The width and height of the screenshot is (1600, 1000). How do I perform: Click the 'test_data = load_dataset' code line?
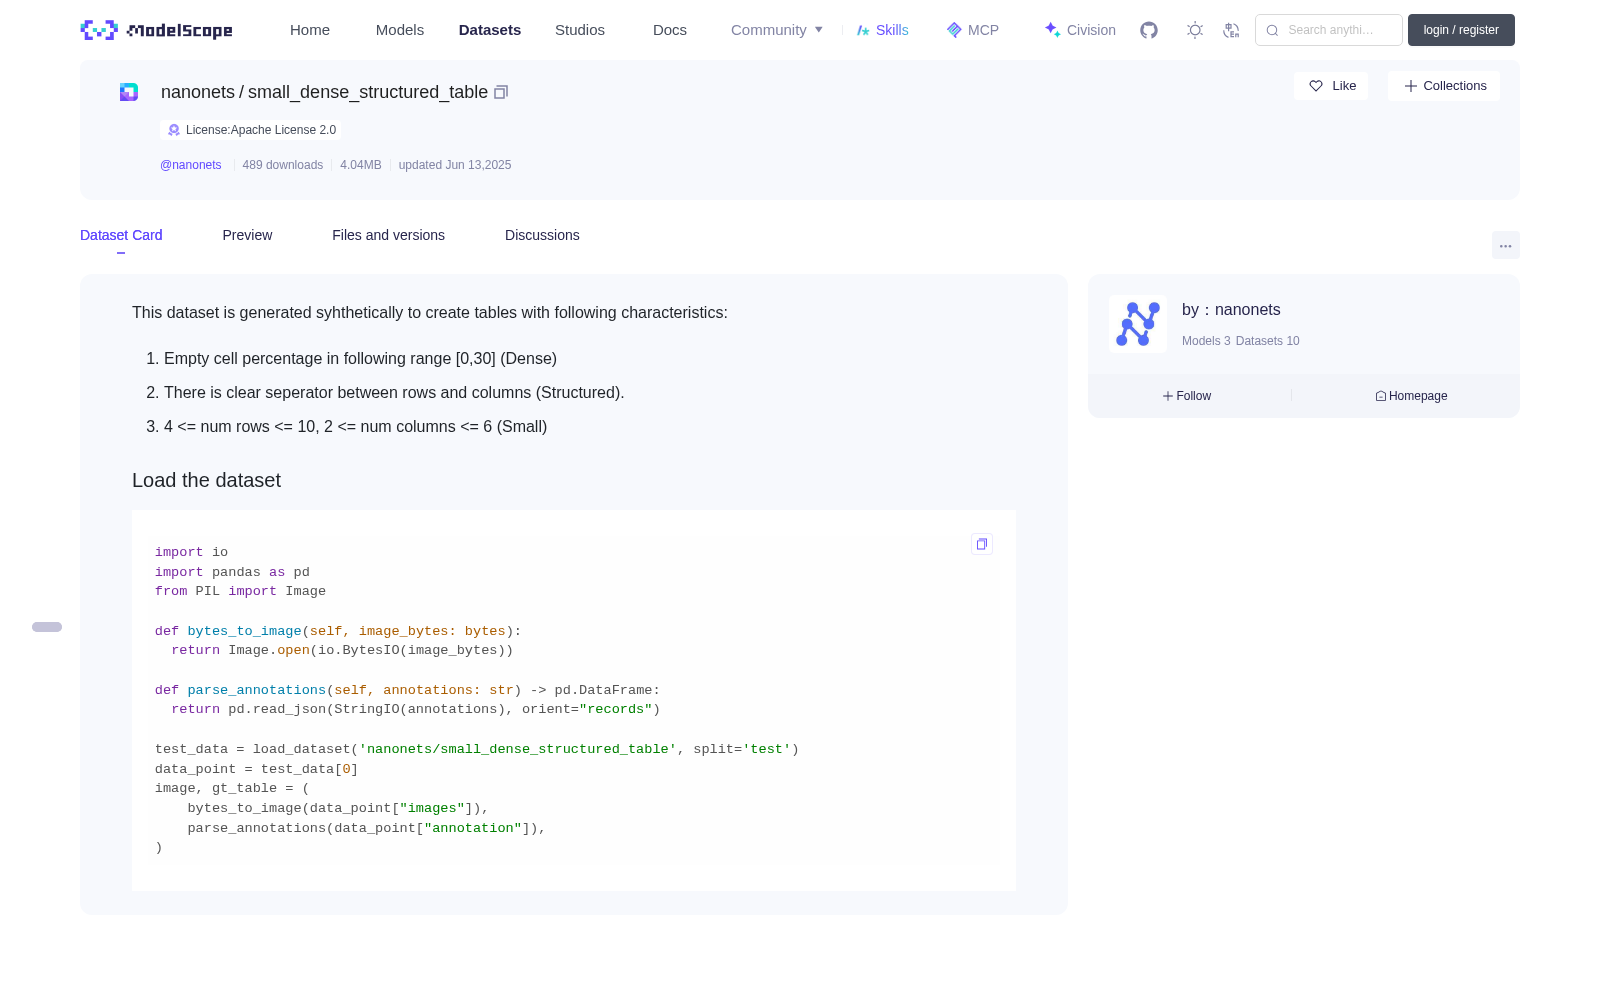click(477, 749)
